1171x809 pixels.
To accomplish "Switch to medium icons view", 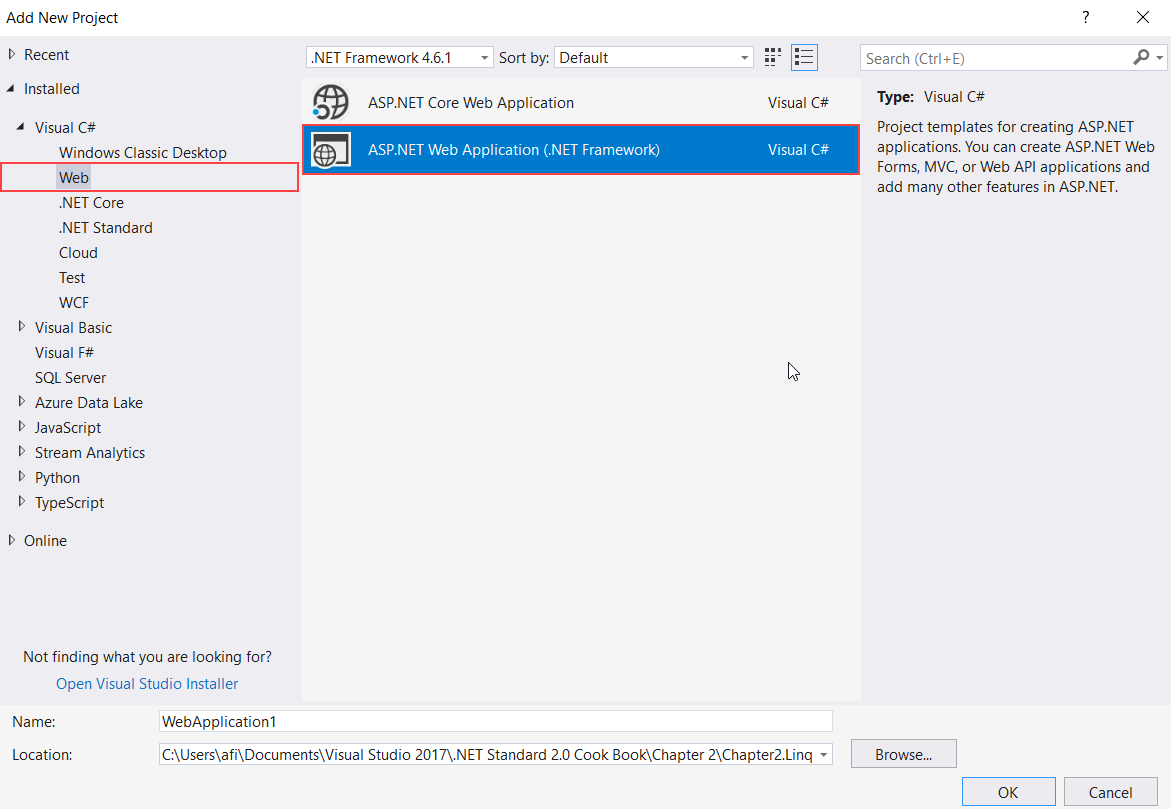I will [772, 58].
